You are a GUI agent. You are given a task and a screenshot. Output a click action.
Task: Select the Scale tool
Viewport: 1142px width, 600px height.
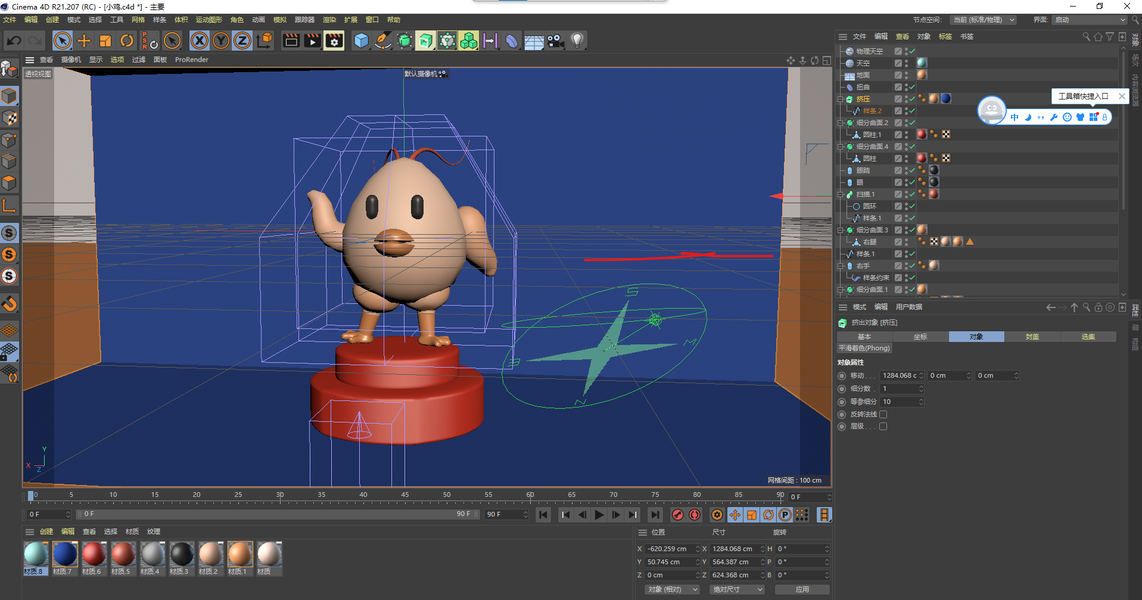click(106, 41)
